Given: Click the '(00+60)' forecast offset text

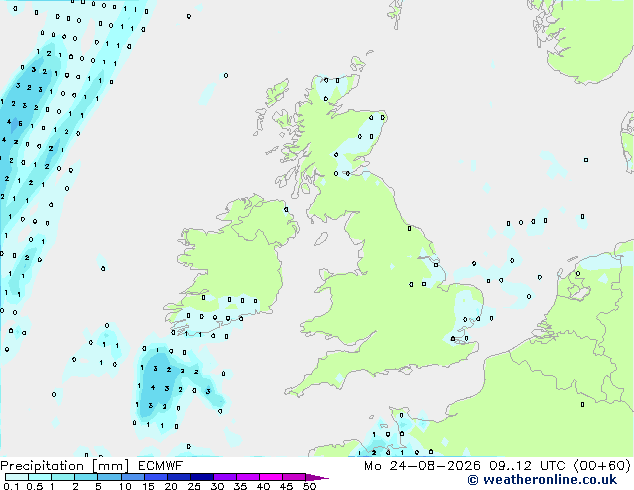Looking at the screenshot, I should (602, 466).
